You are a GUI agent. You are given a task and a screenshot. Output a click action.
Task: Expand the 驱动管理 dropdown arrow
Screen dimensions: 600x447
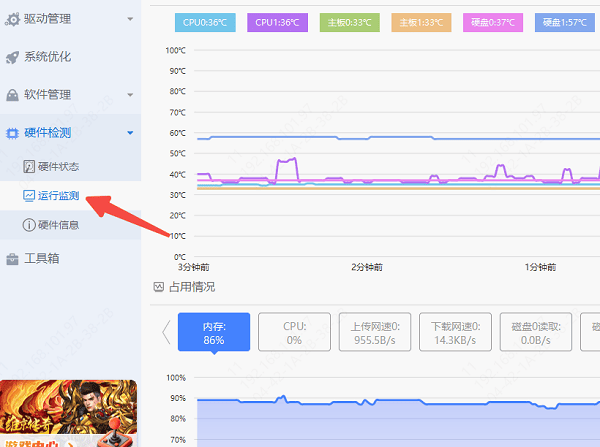[130, 18]
